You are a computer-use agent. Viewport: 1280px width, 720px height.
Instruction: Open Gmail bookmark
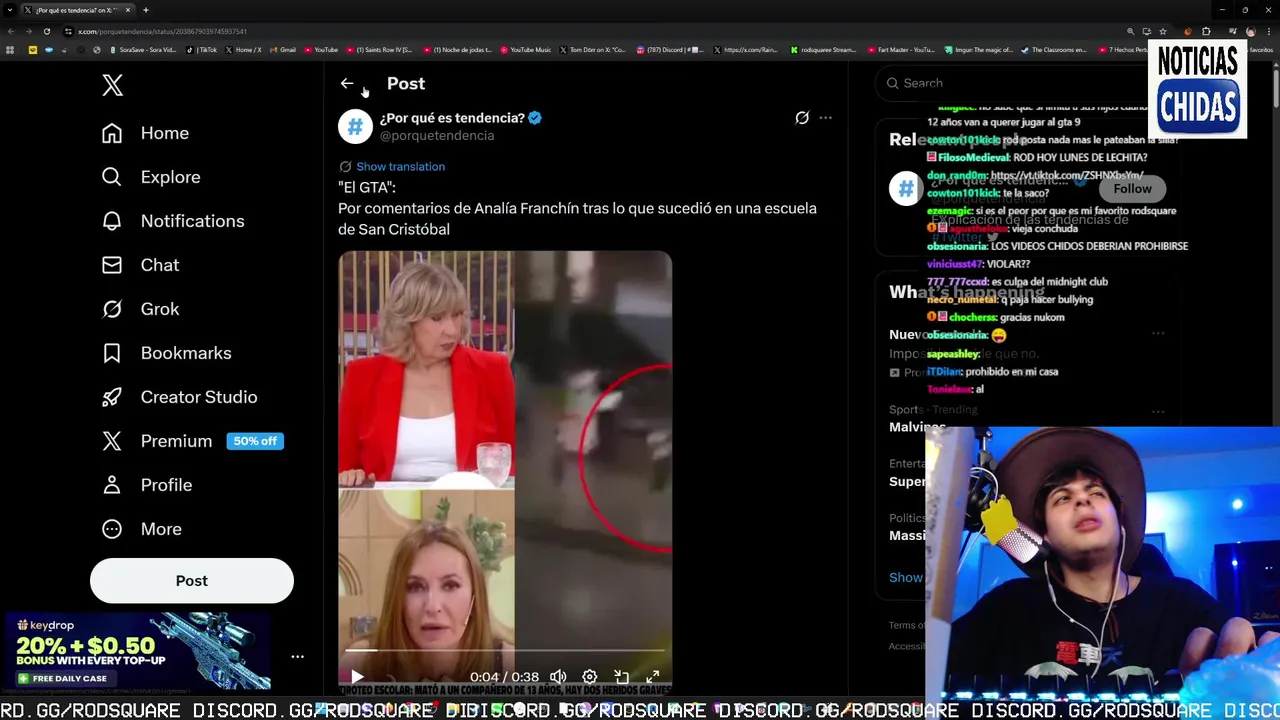pos(284,49)
